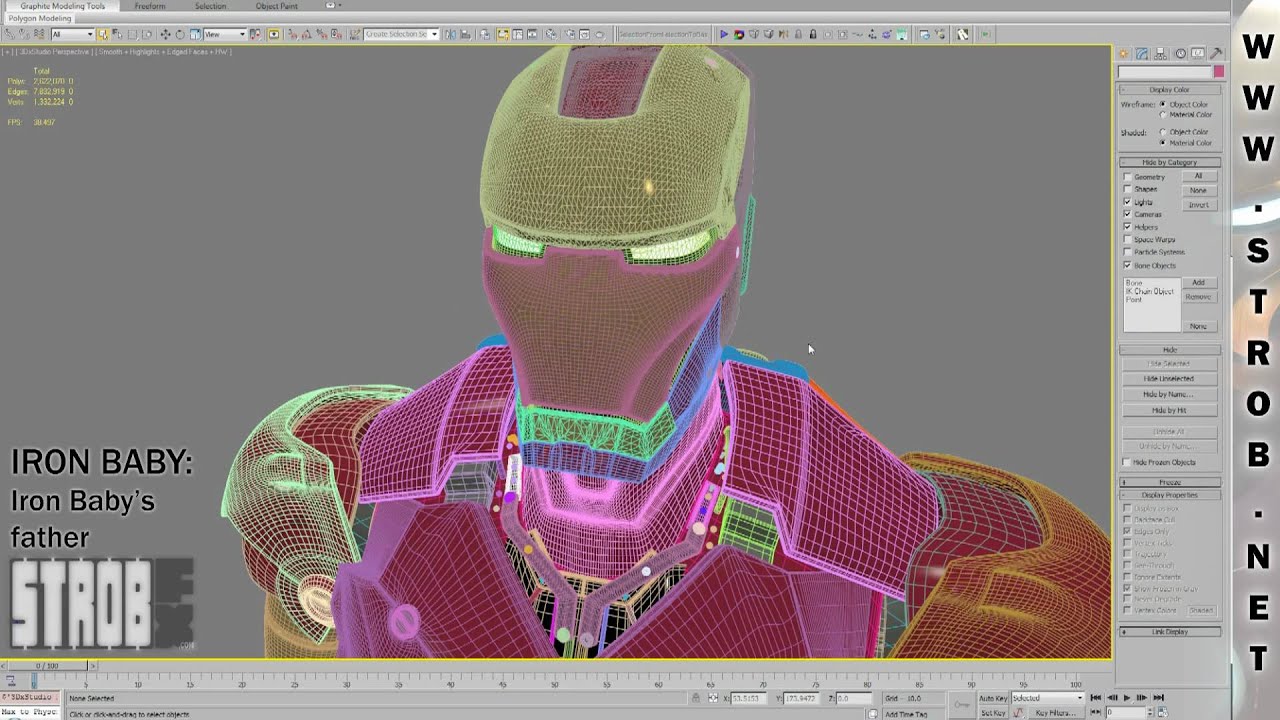Click the object color swatch
The image size is (1280, 720).
[x=1218, y=72]
